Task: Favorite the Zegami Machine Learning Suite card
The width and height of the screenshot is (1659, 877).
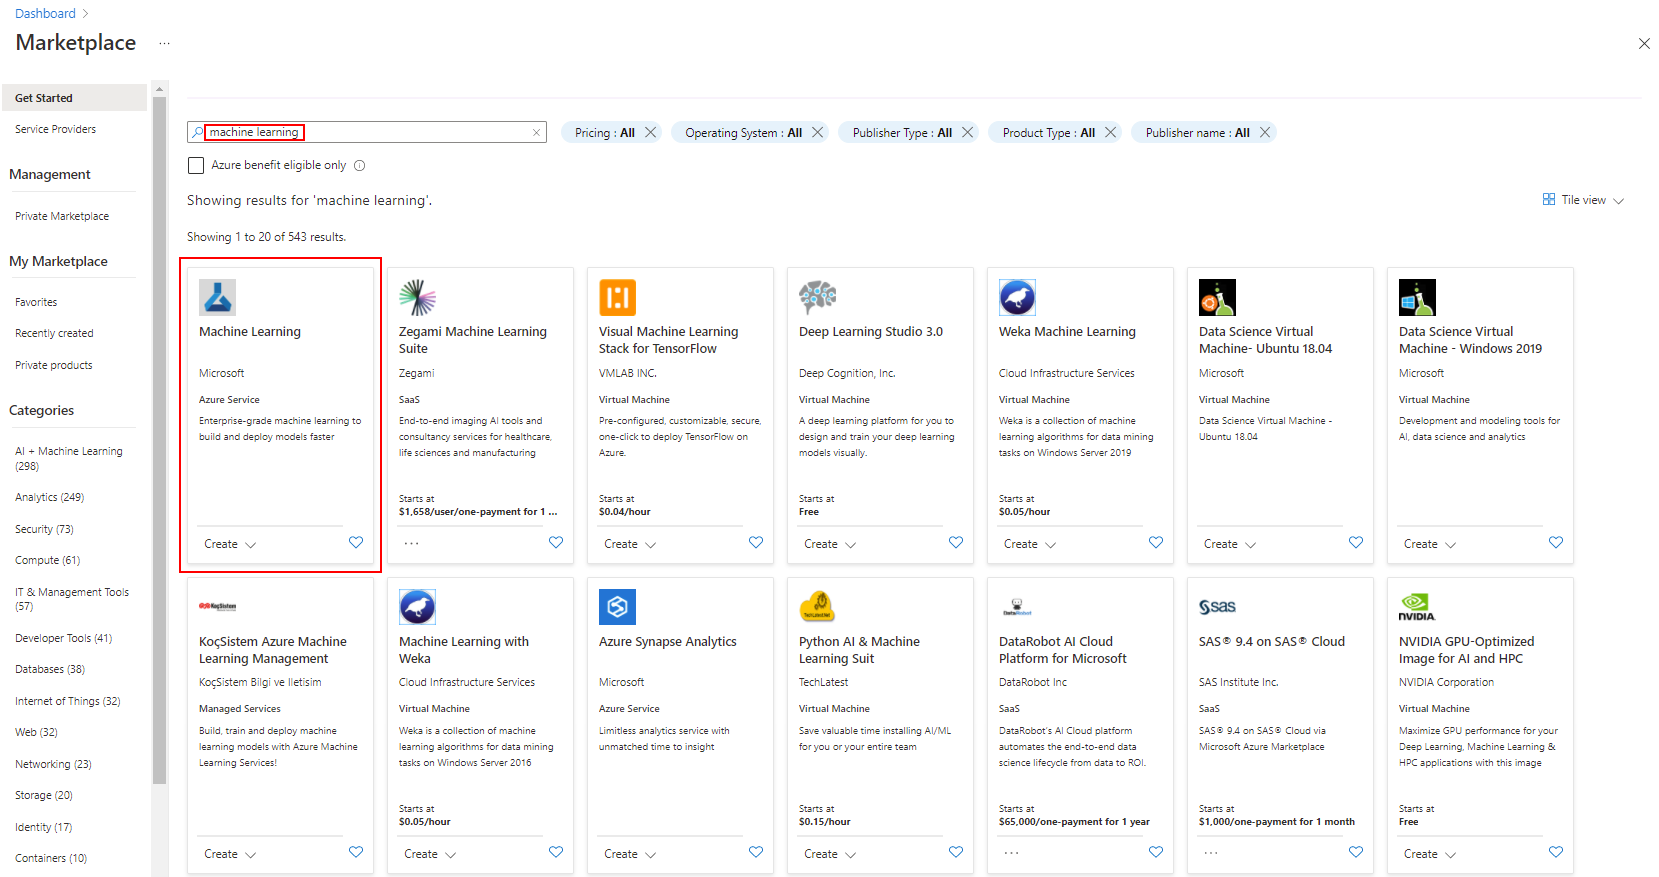Action: pos(556,542)
